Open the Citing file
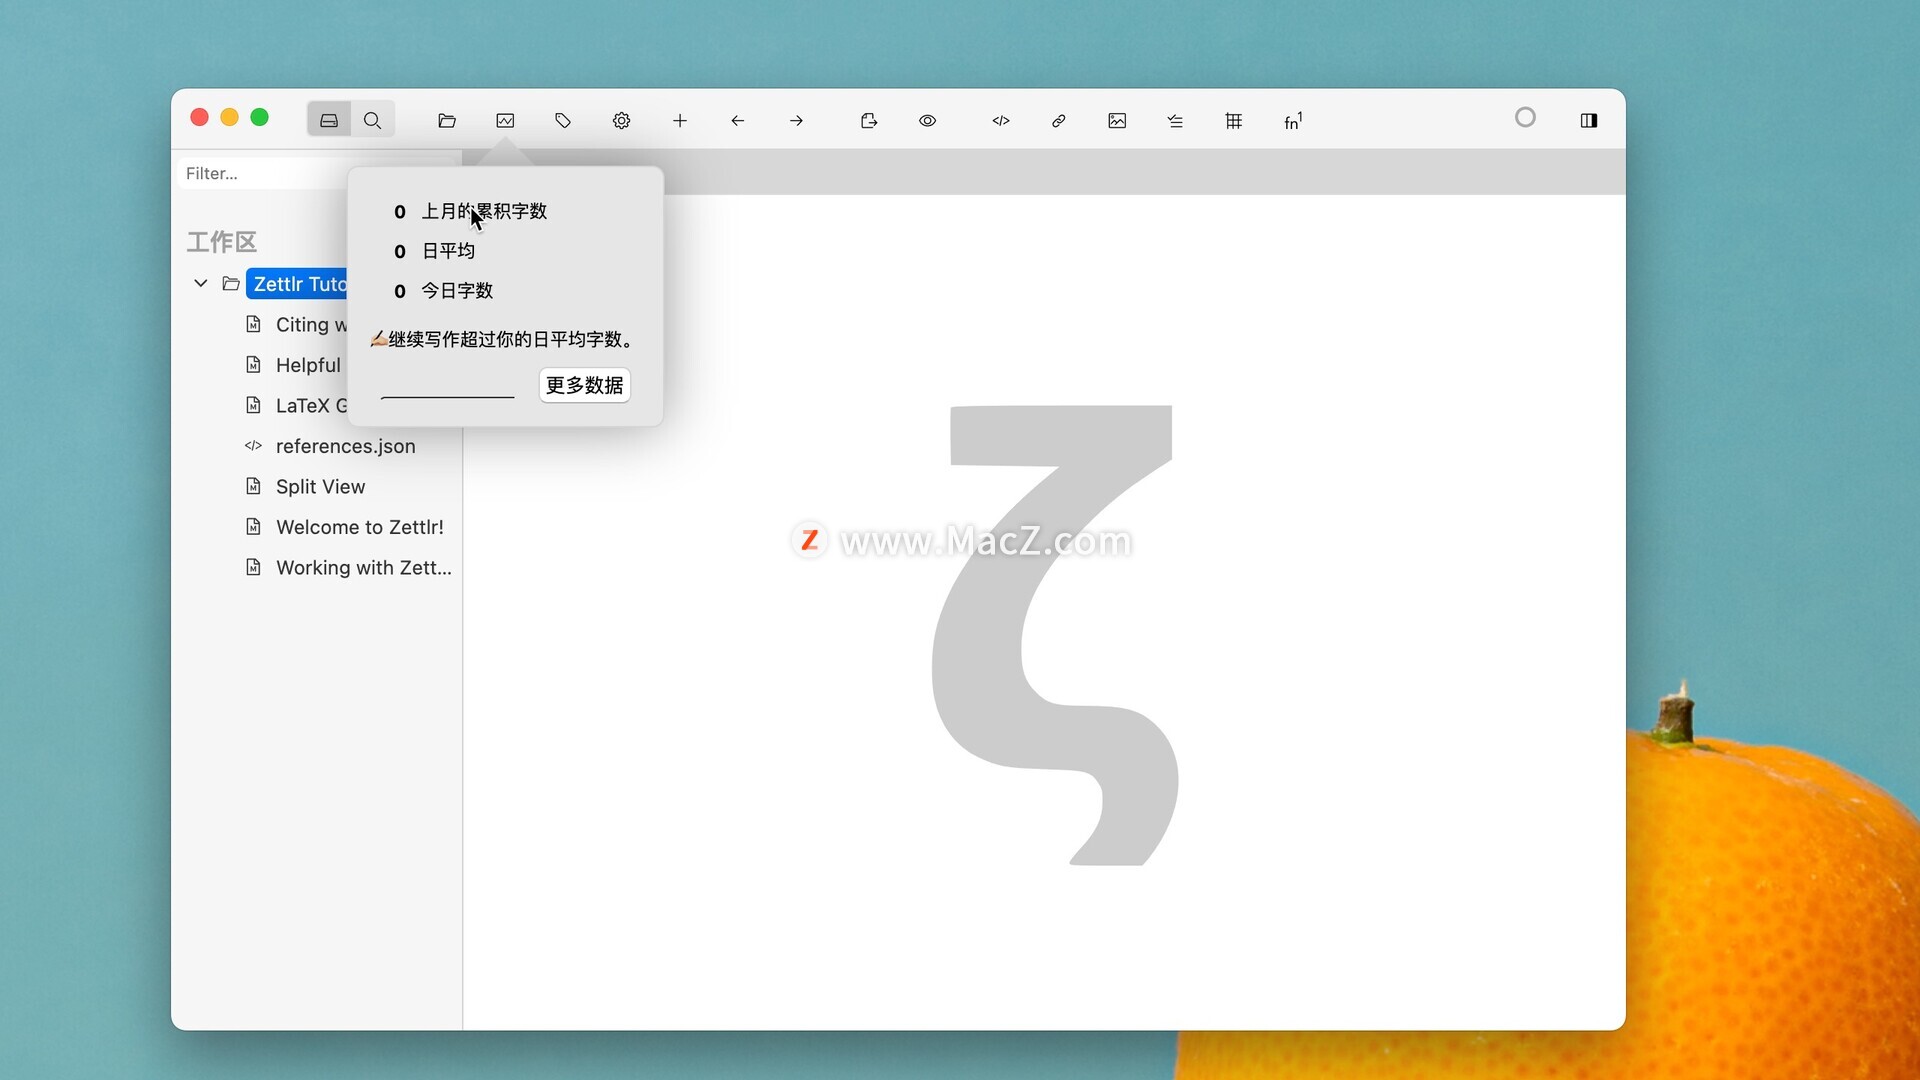This screenshot has height=1080, width=1920. tap(310, 325)
